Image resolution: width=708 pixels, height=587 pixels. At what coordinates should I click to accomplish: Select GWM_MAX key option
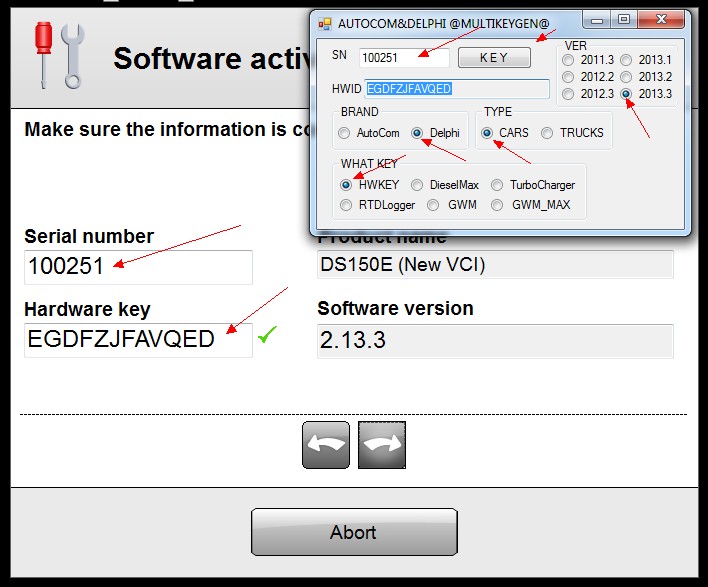tap(497, 205)
